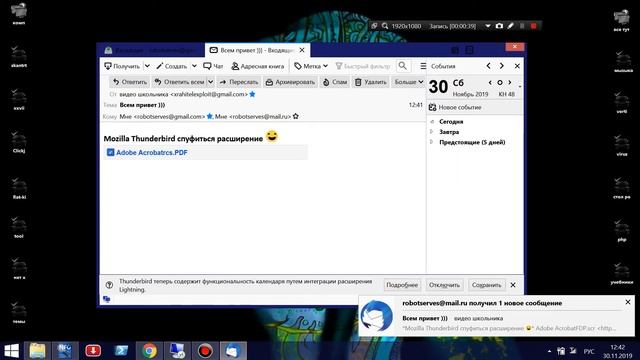Click the Удалить delete button
640x360 pixels.
371,82
